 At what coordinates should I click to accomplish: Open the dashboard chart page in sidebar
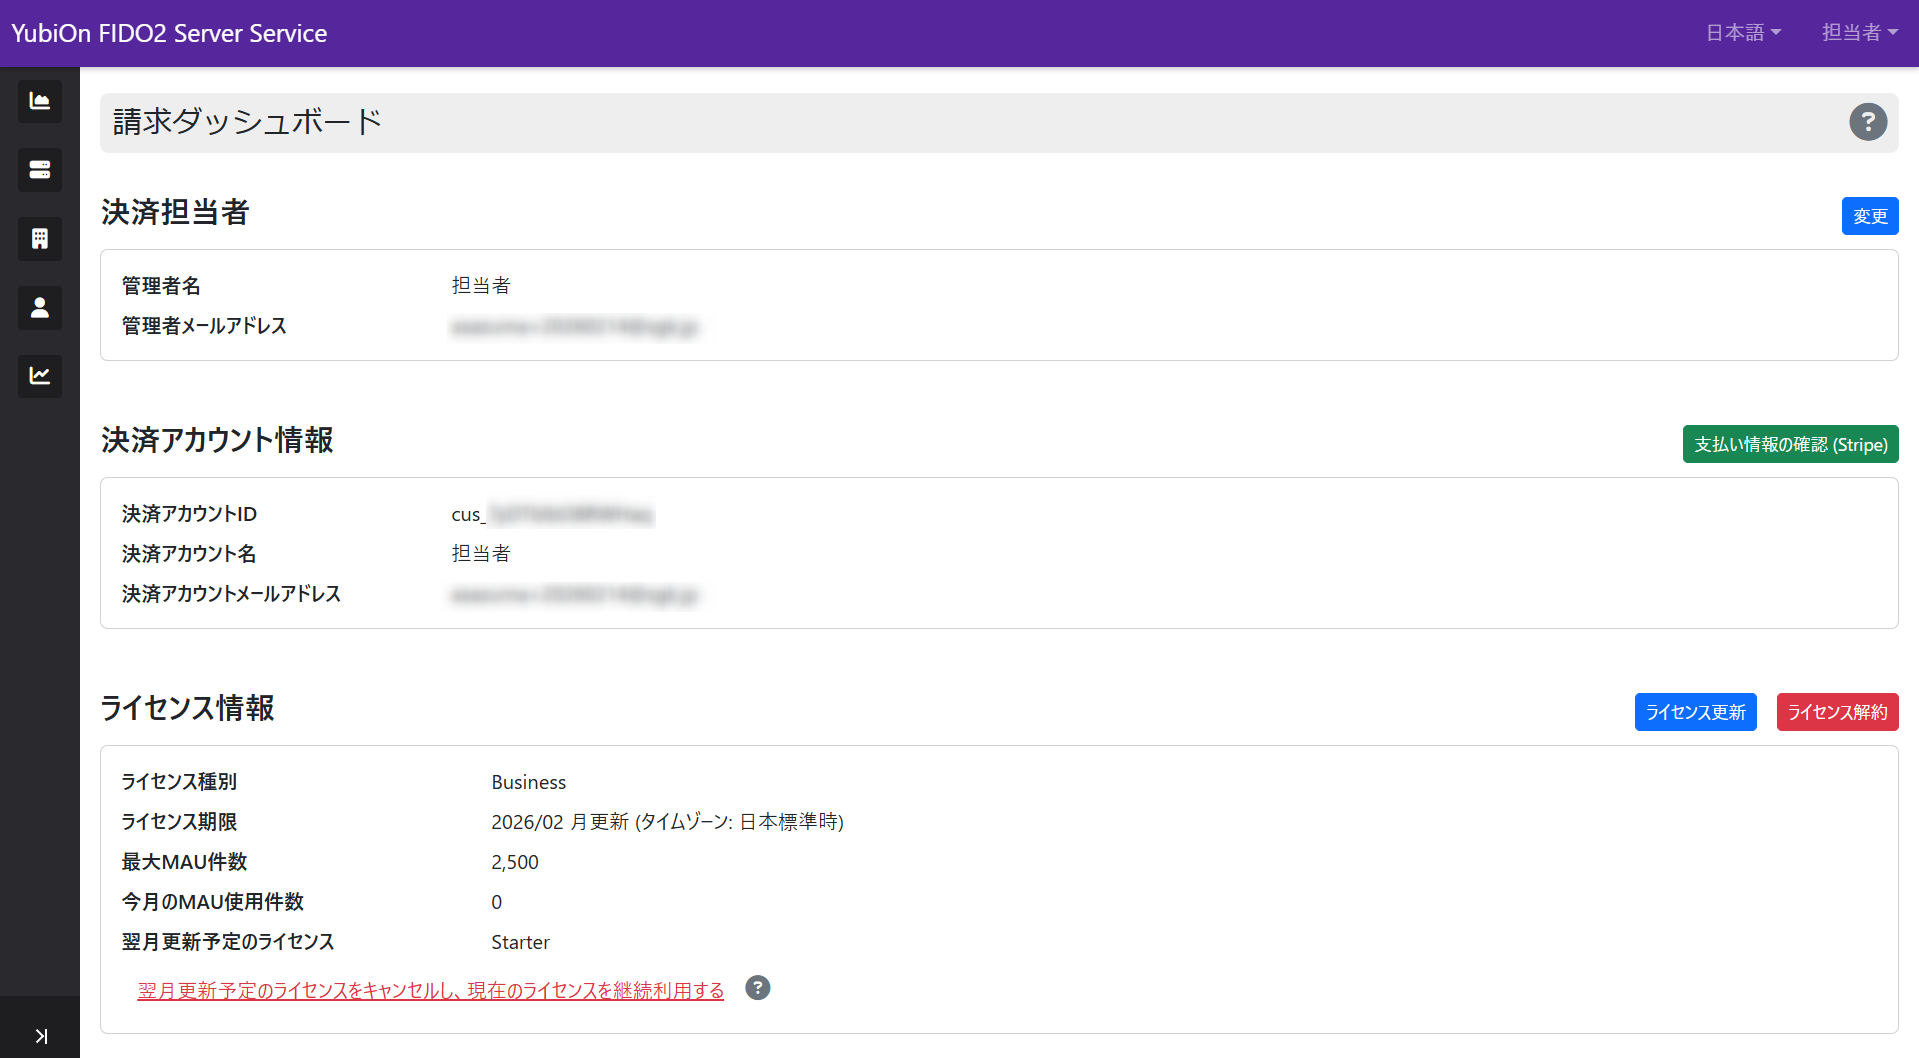coord(39,101)
